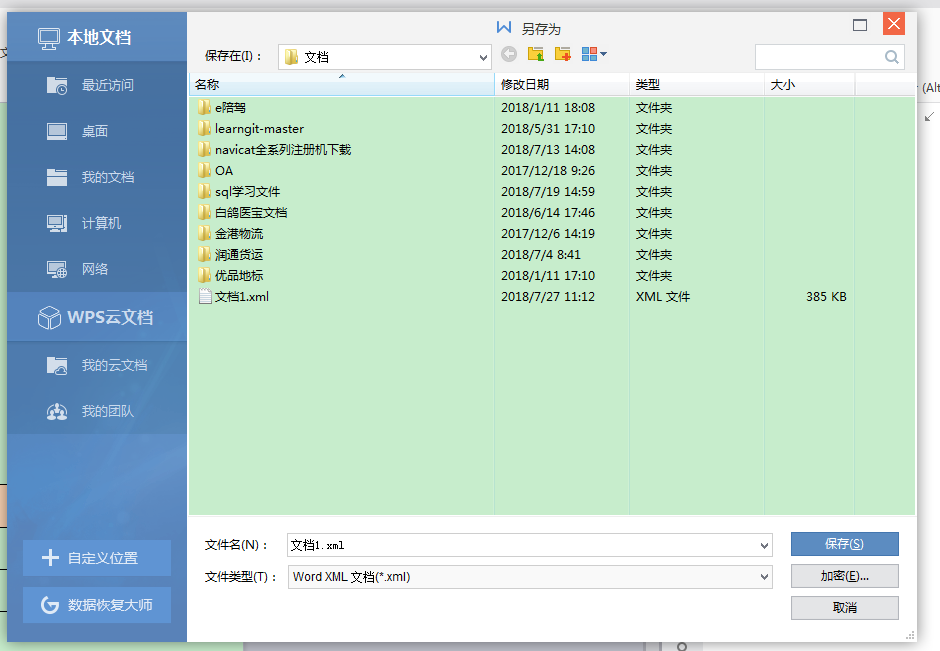
Task: Select the OA folder icon
Action: click(204, 171)
